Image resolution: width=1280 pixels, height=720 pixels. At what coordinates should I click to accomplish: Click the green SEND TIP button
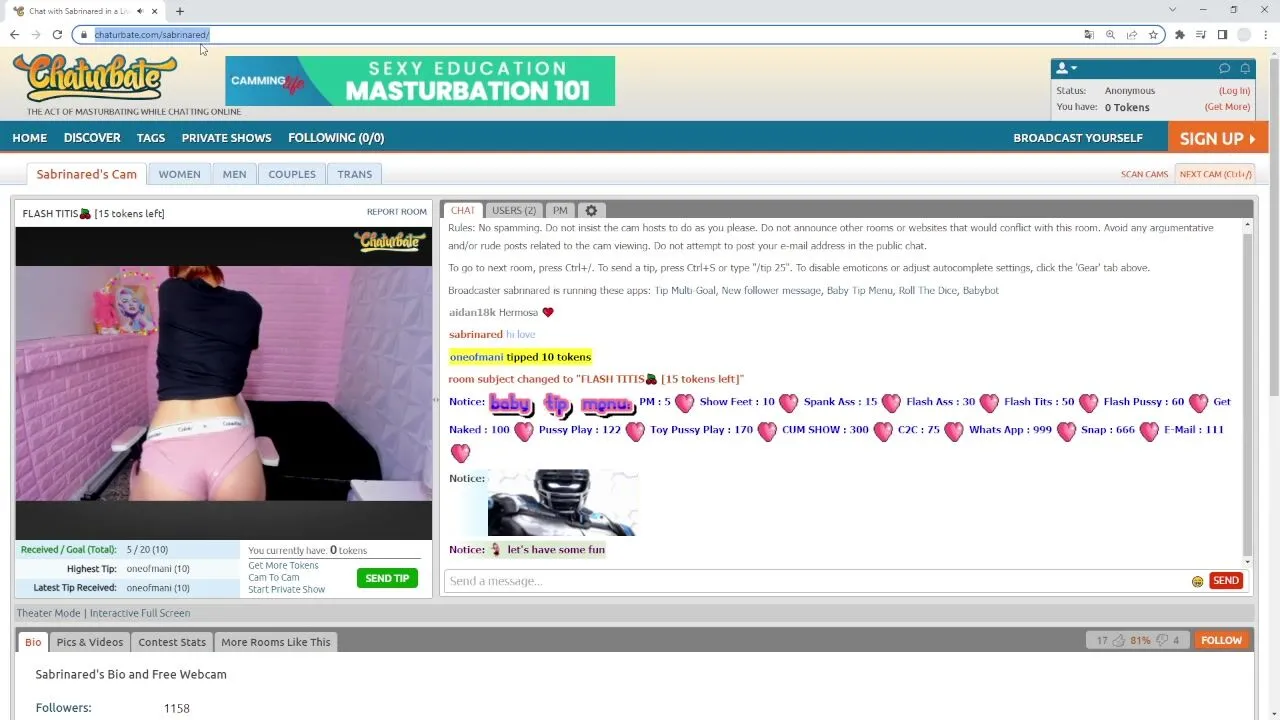click(387, 578)
